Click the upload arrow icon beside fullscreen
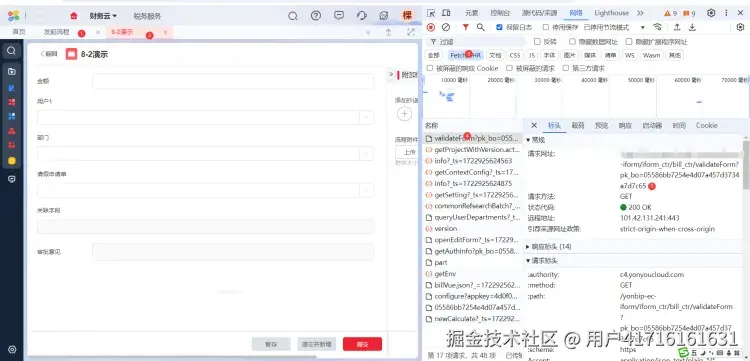 click(x=388, y=32)
